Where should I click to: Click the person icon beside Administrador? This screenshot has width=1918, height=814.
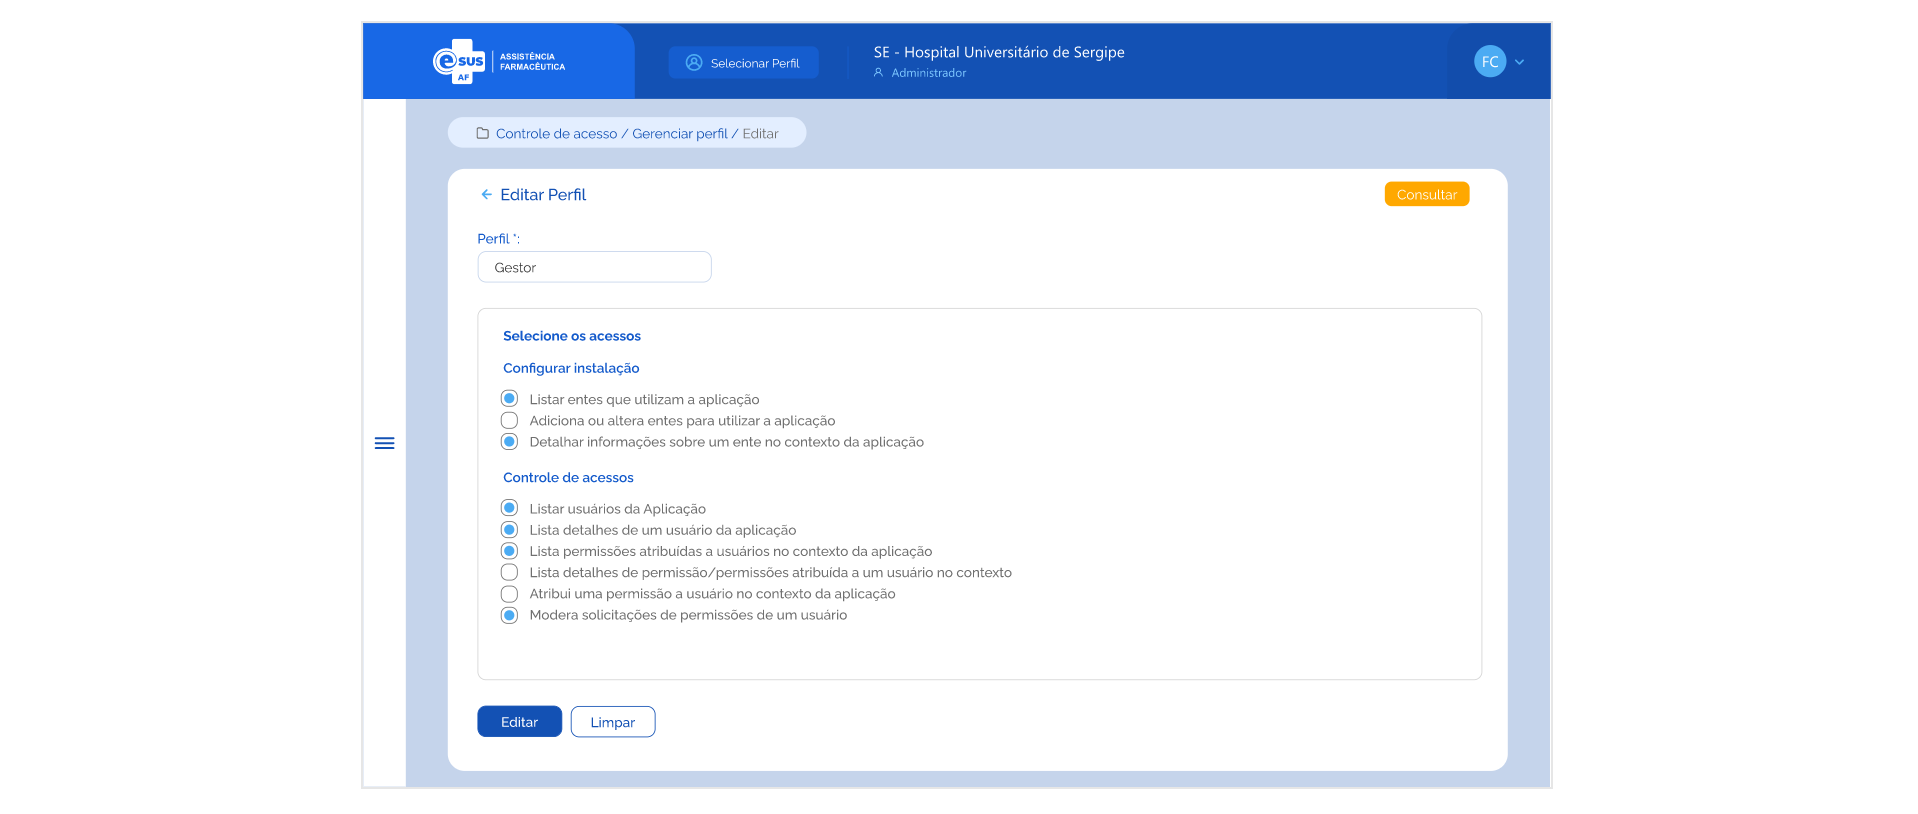click(878, 73)
